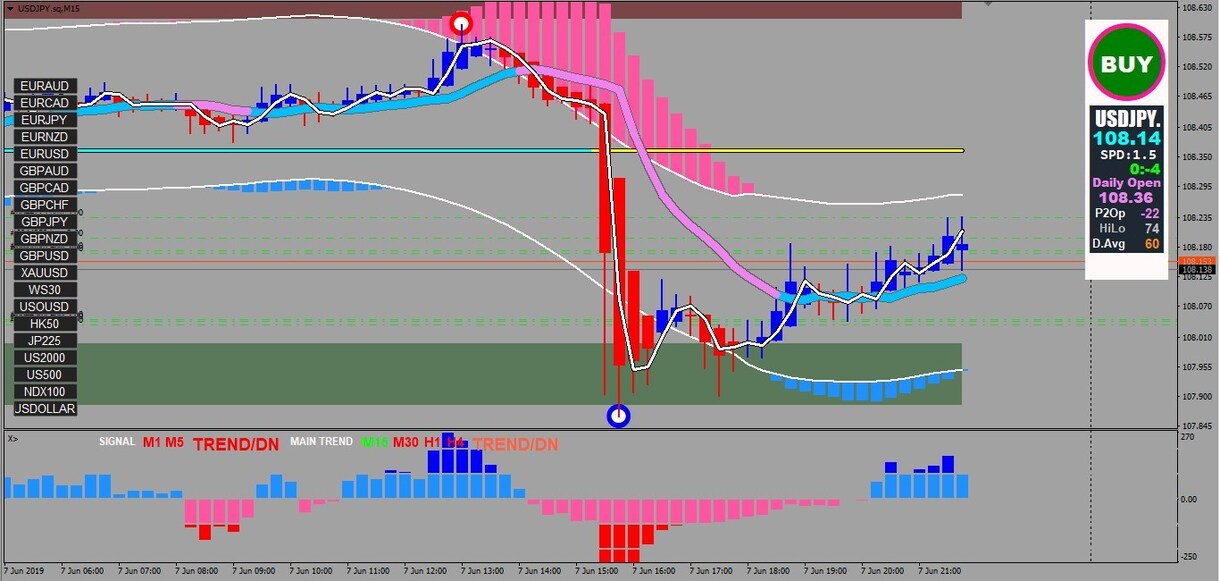Pick the GBPNZD symbol button
The width and height of the screenshot is (1220, 581).
point(45,239)
